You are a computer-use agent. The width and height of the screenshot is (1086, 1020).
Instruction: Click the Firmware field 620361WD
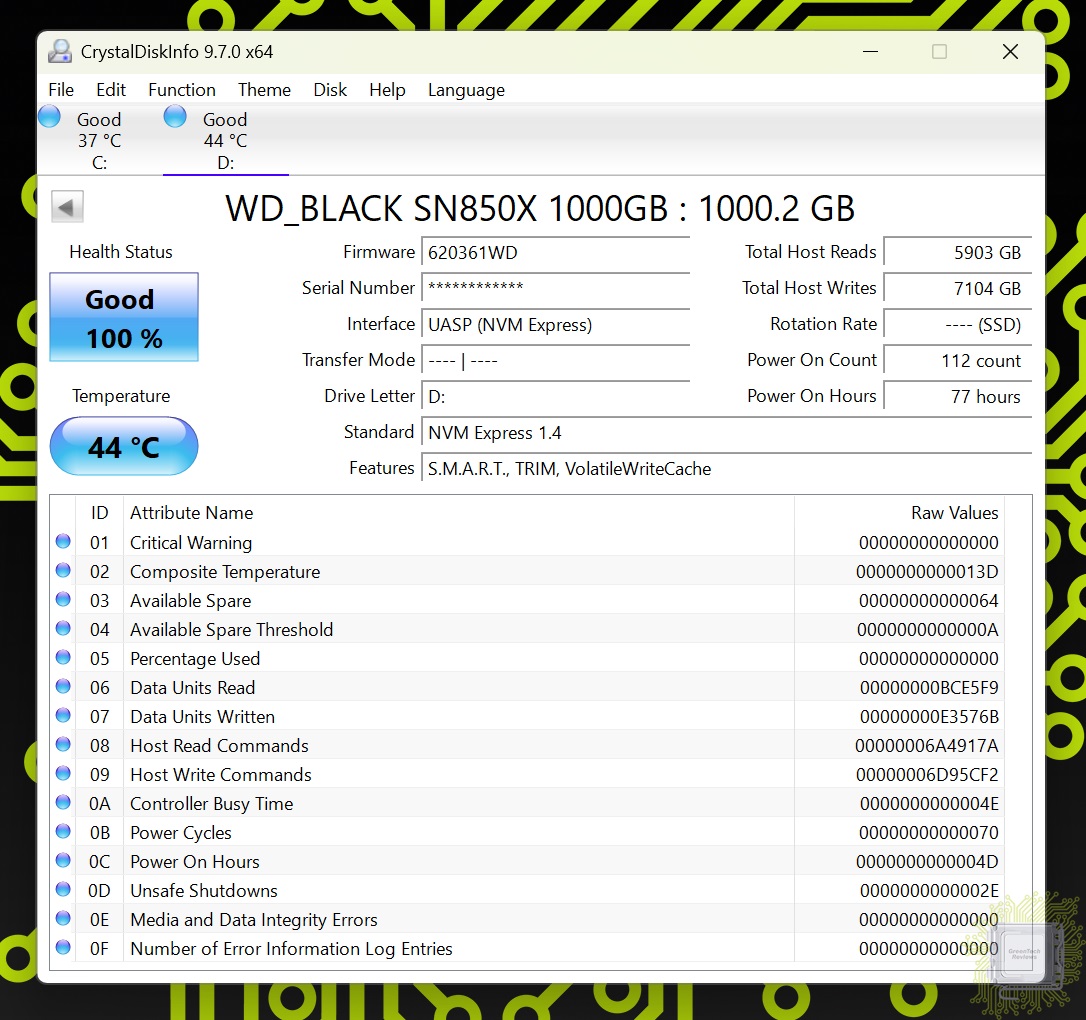(555, 253)
